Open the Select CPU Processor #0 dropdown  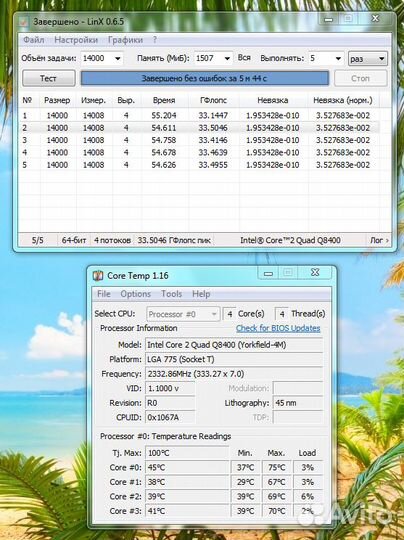tap(183, 314)
